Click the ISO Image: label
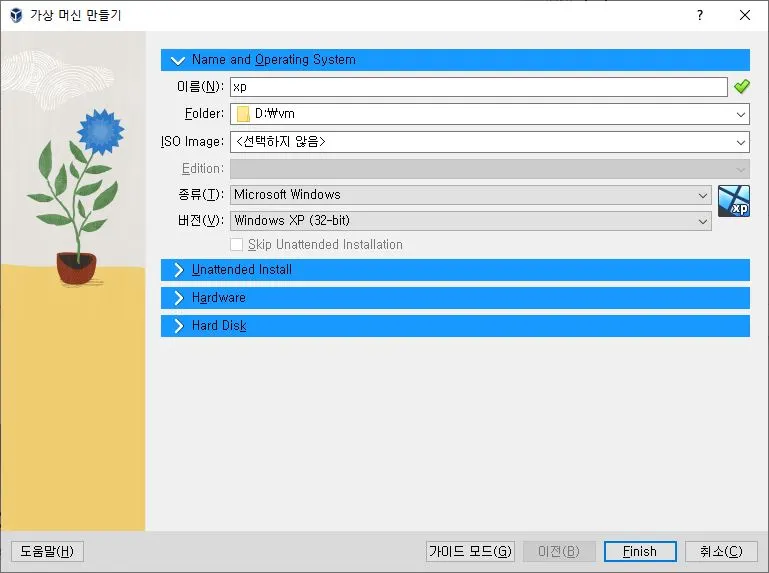The image size is (769, 573). click(x=192, y=142)
